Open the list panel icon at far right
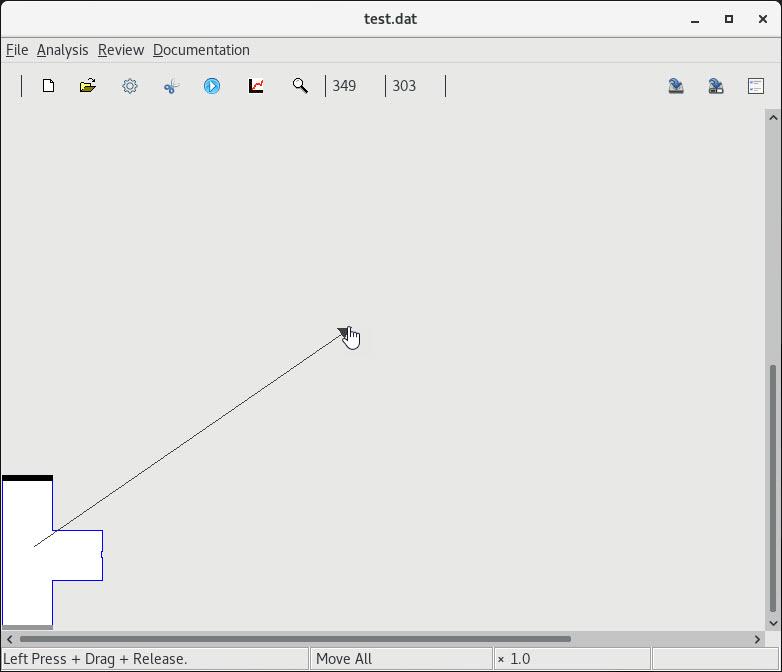782x672 pixels. tap(756, 86)
